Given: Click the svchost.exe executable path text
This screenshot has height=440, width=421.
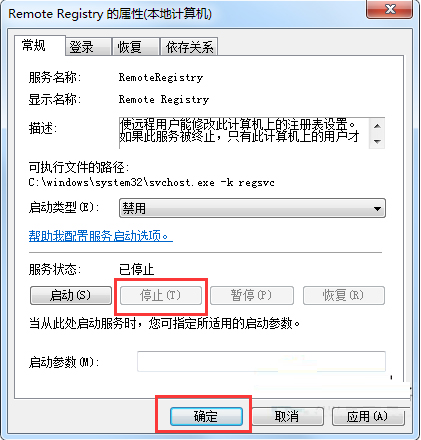Looking at the screenshot, I should click(x=152, y=183).
